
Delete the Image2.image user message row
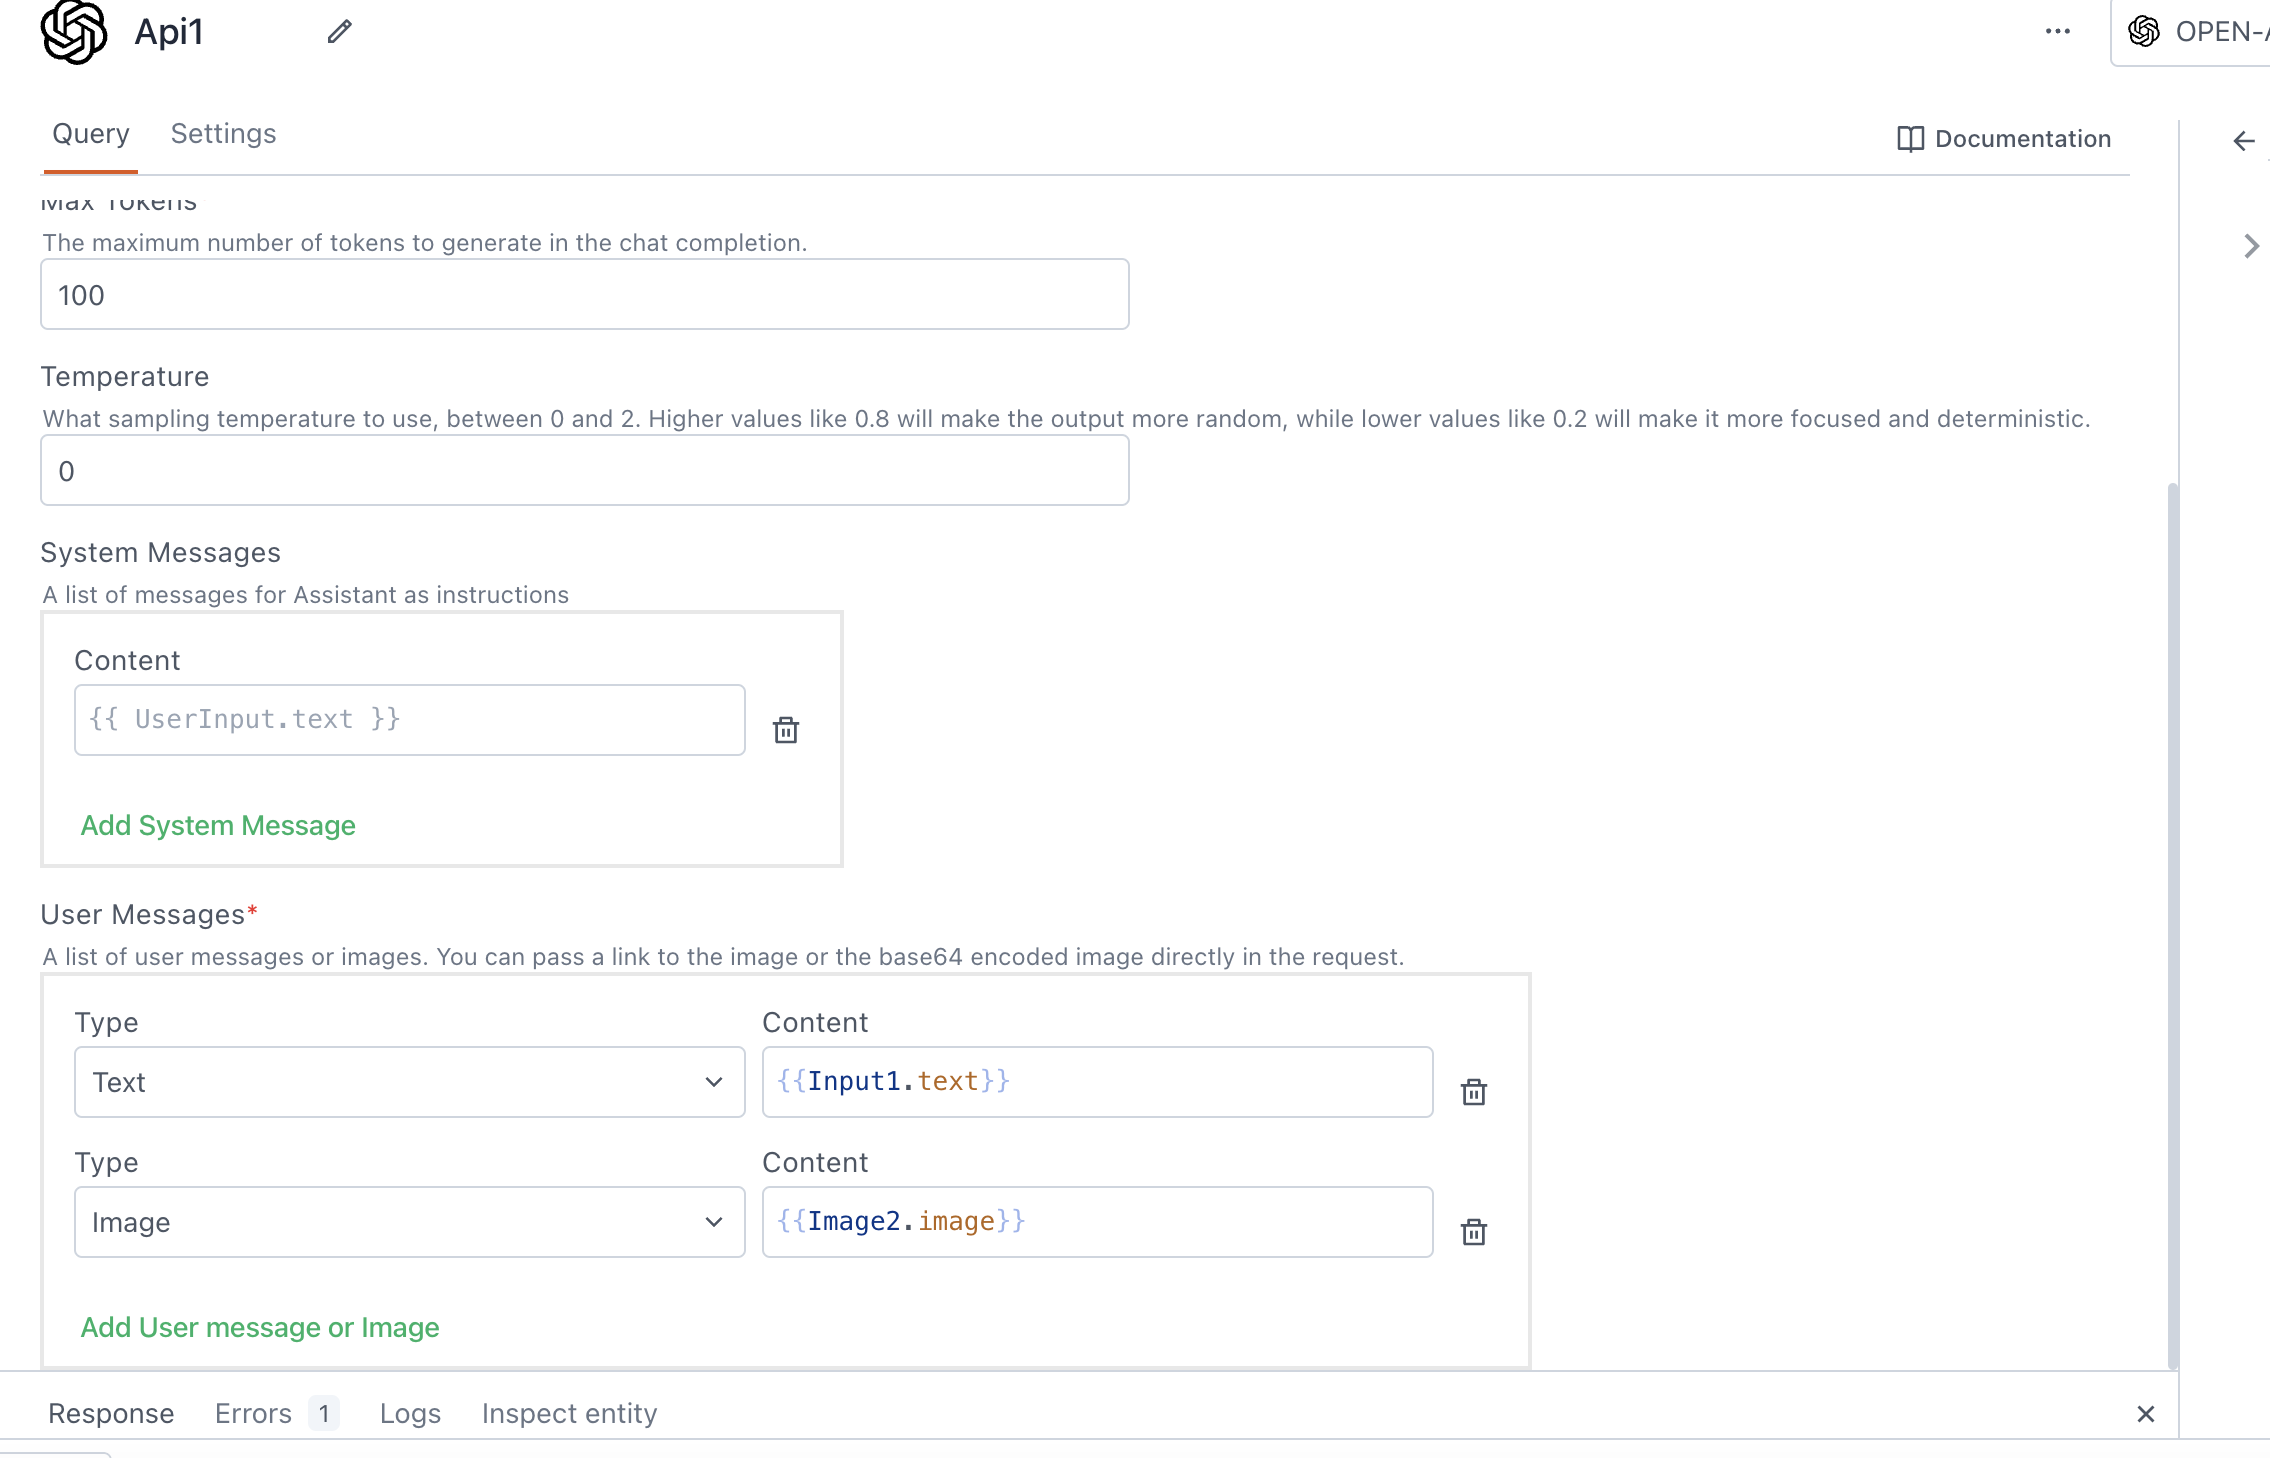(x=1473, y=1232)
